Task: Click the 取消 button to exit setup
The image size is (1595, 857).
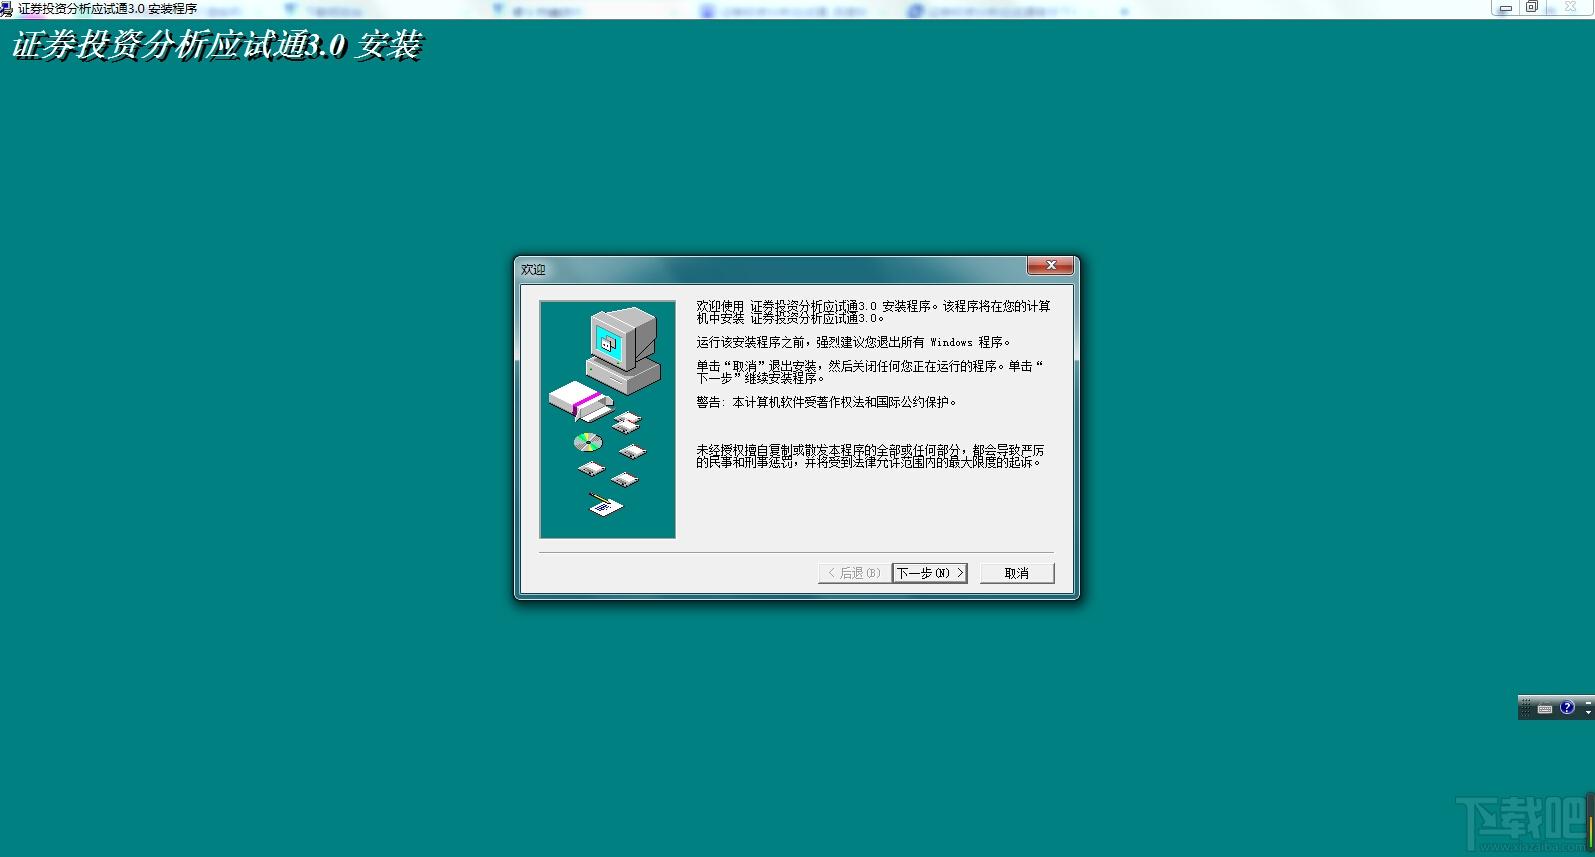Action: [1017, 573]
